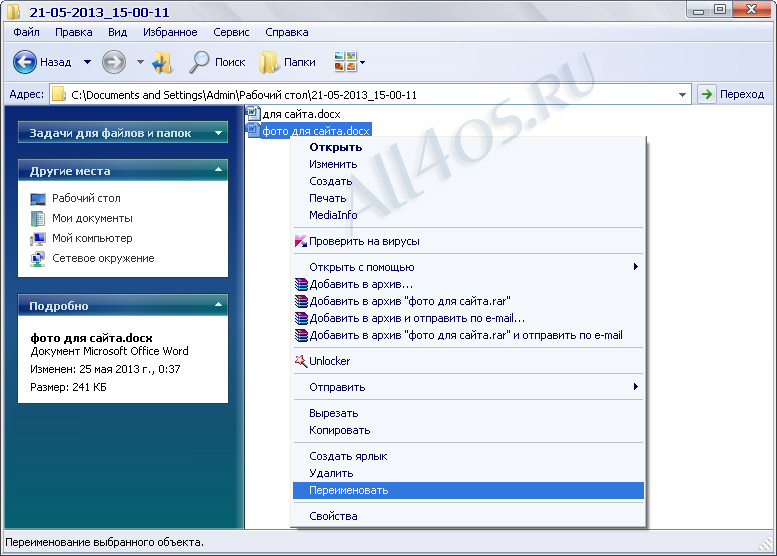This screenshot has width=777, height=556.
Task: Click the Word icon of для сайта.docx
Action: coord(253,113)
